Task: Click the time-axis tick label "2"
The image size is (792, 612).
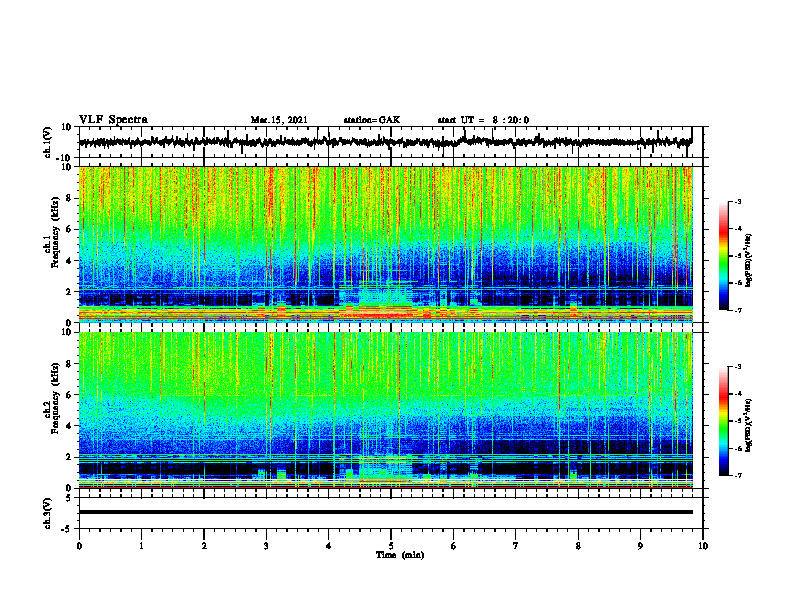Action: [204, 546]
